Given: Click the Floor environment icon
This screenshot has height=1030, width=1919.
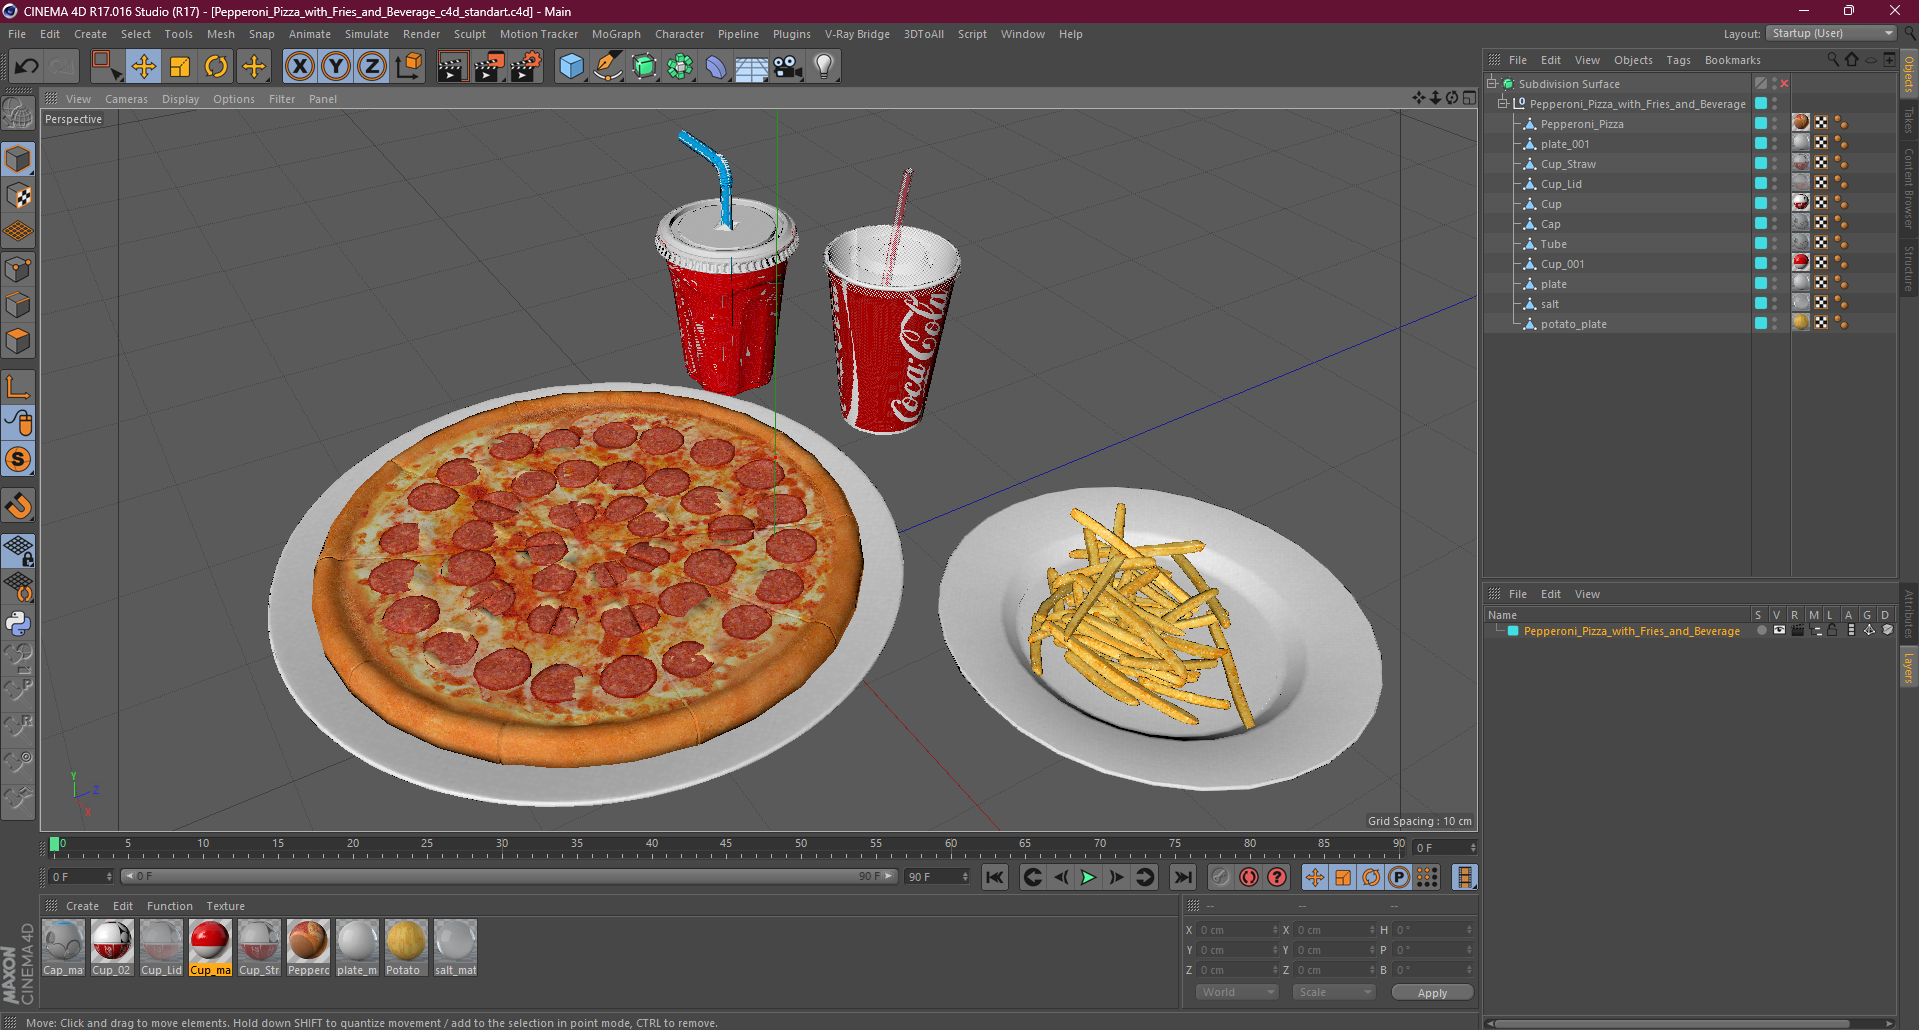Looking at the screenshot, I should pyautogui.click(x=751, y=66).
